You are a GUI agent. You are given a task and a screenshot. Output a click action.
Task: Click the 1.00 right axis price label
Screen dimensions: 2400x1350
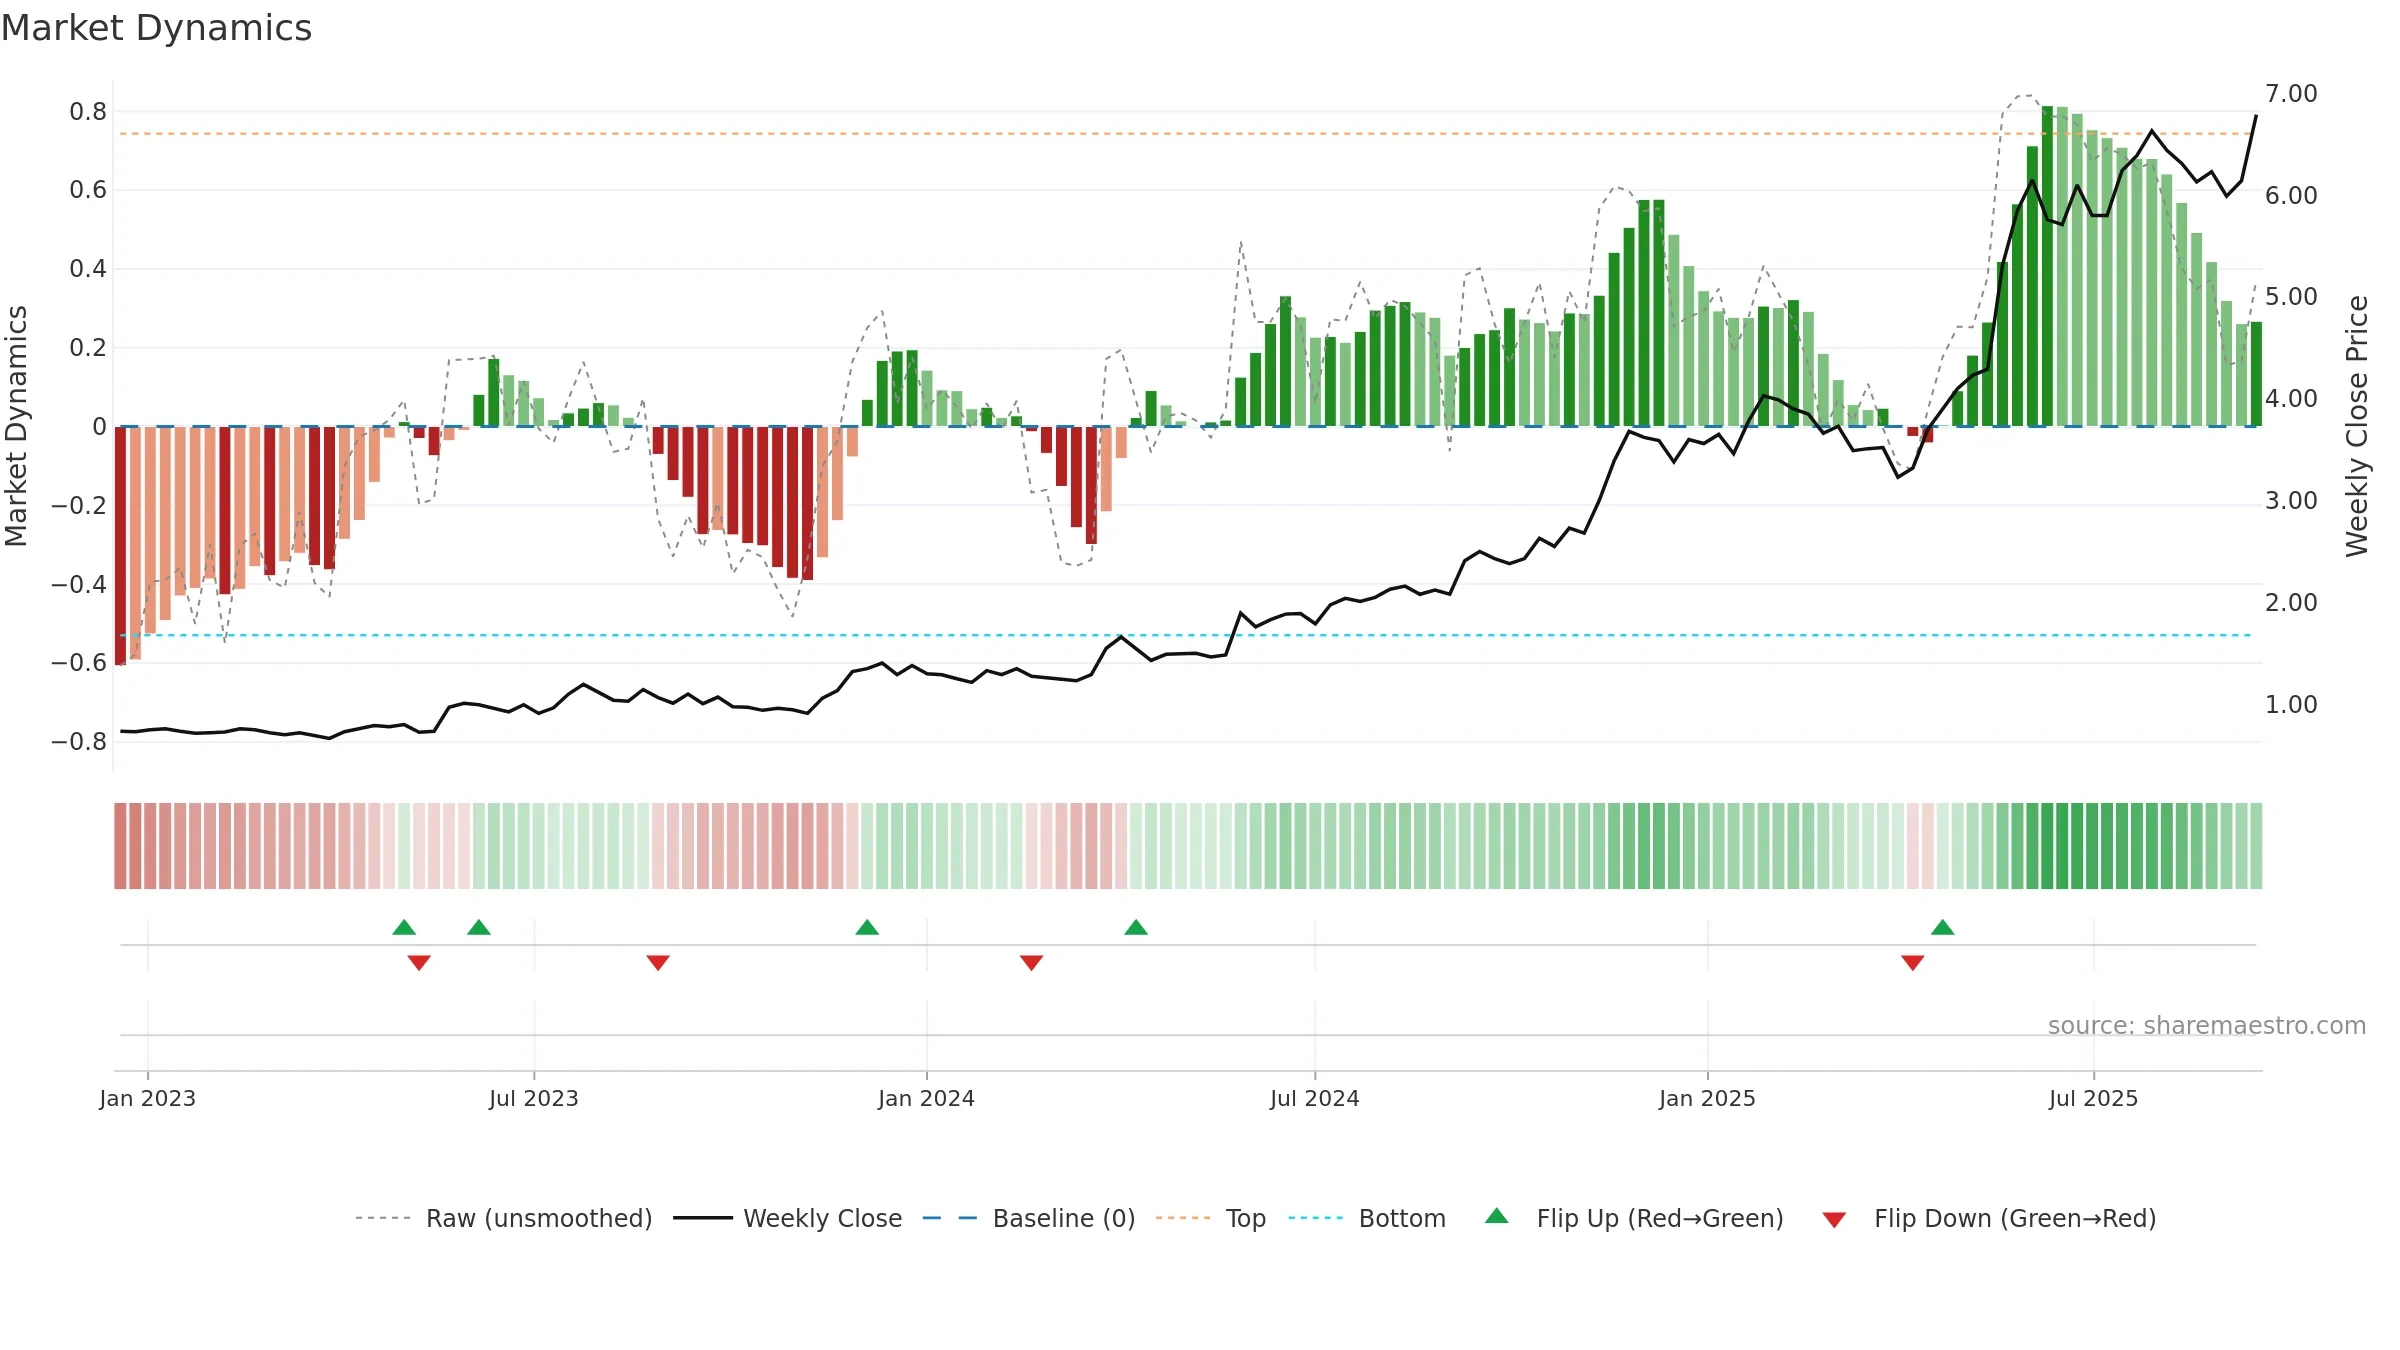[x=2291, y=704]
